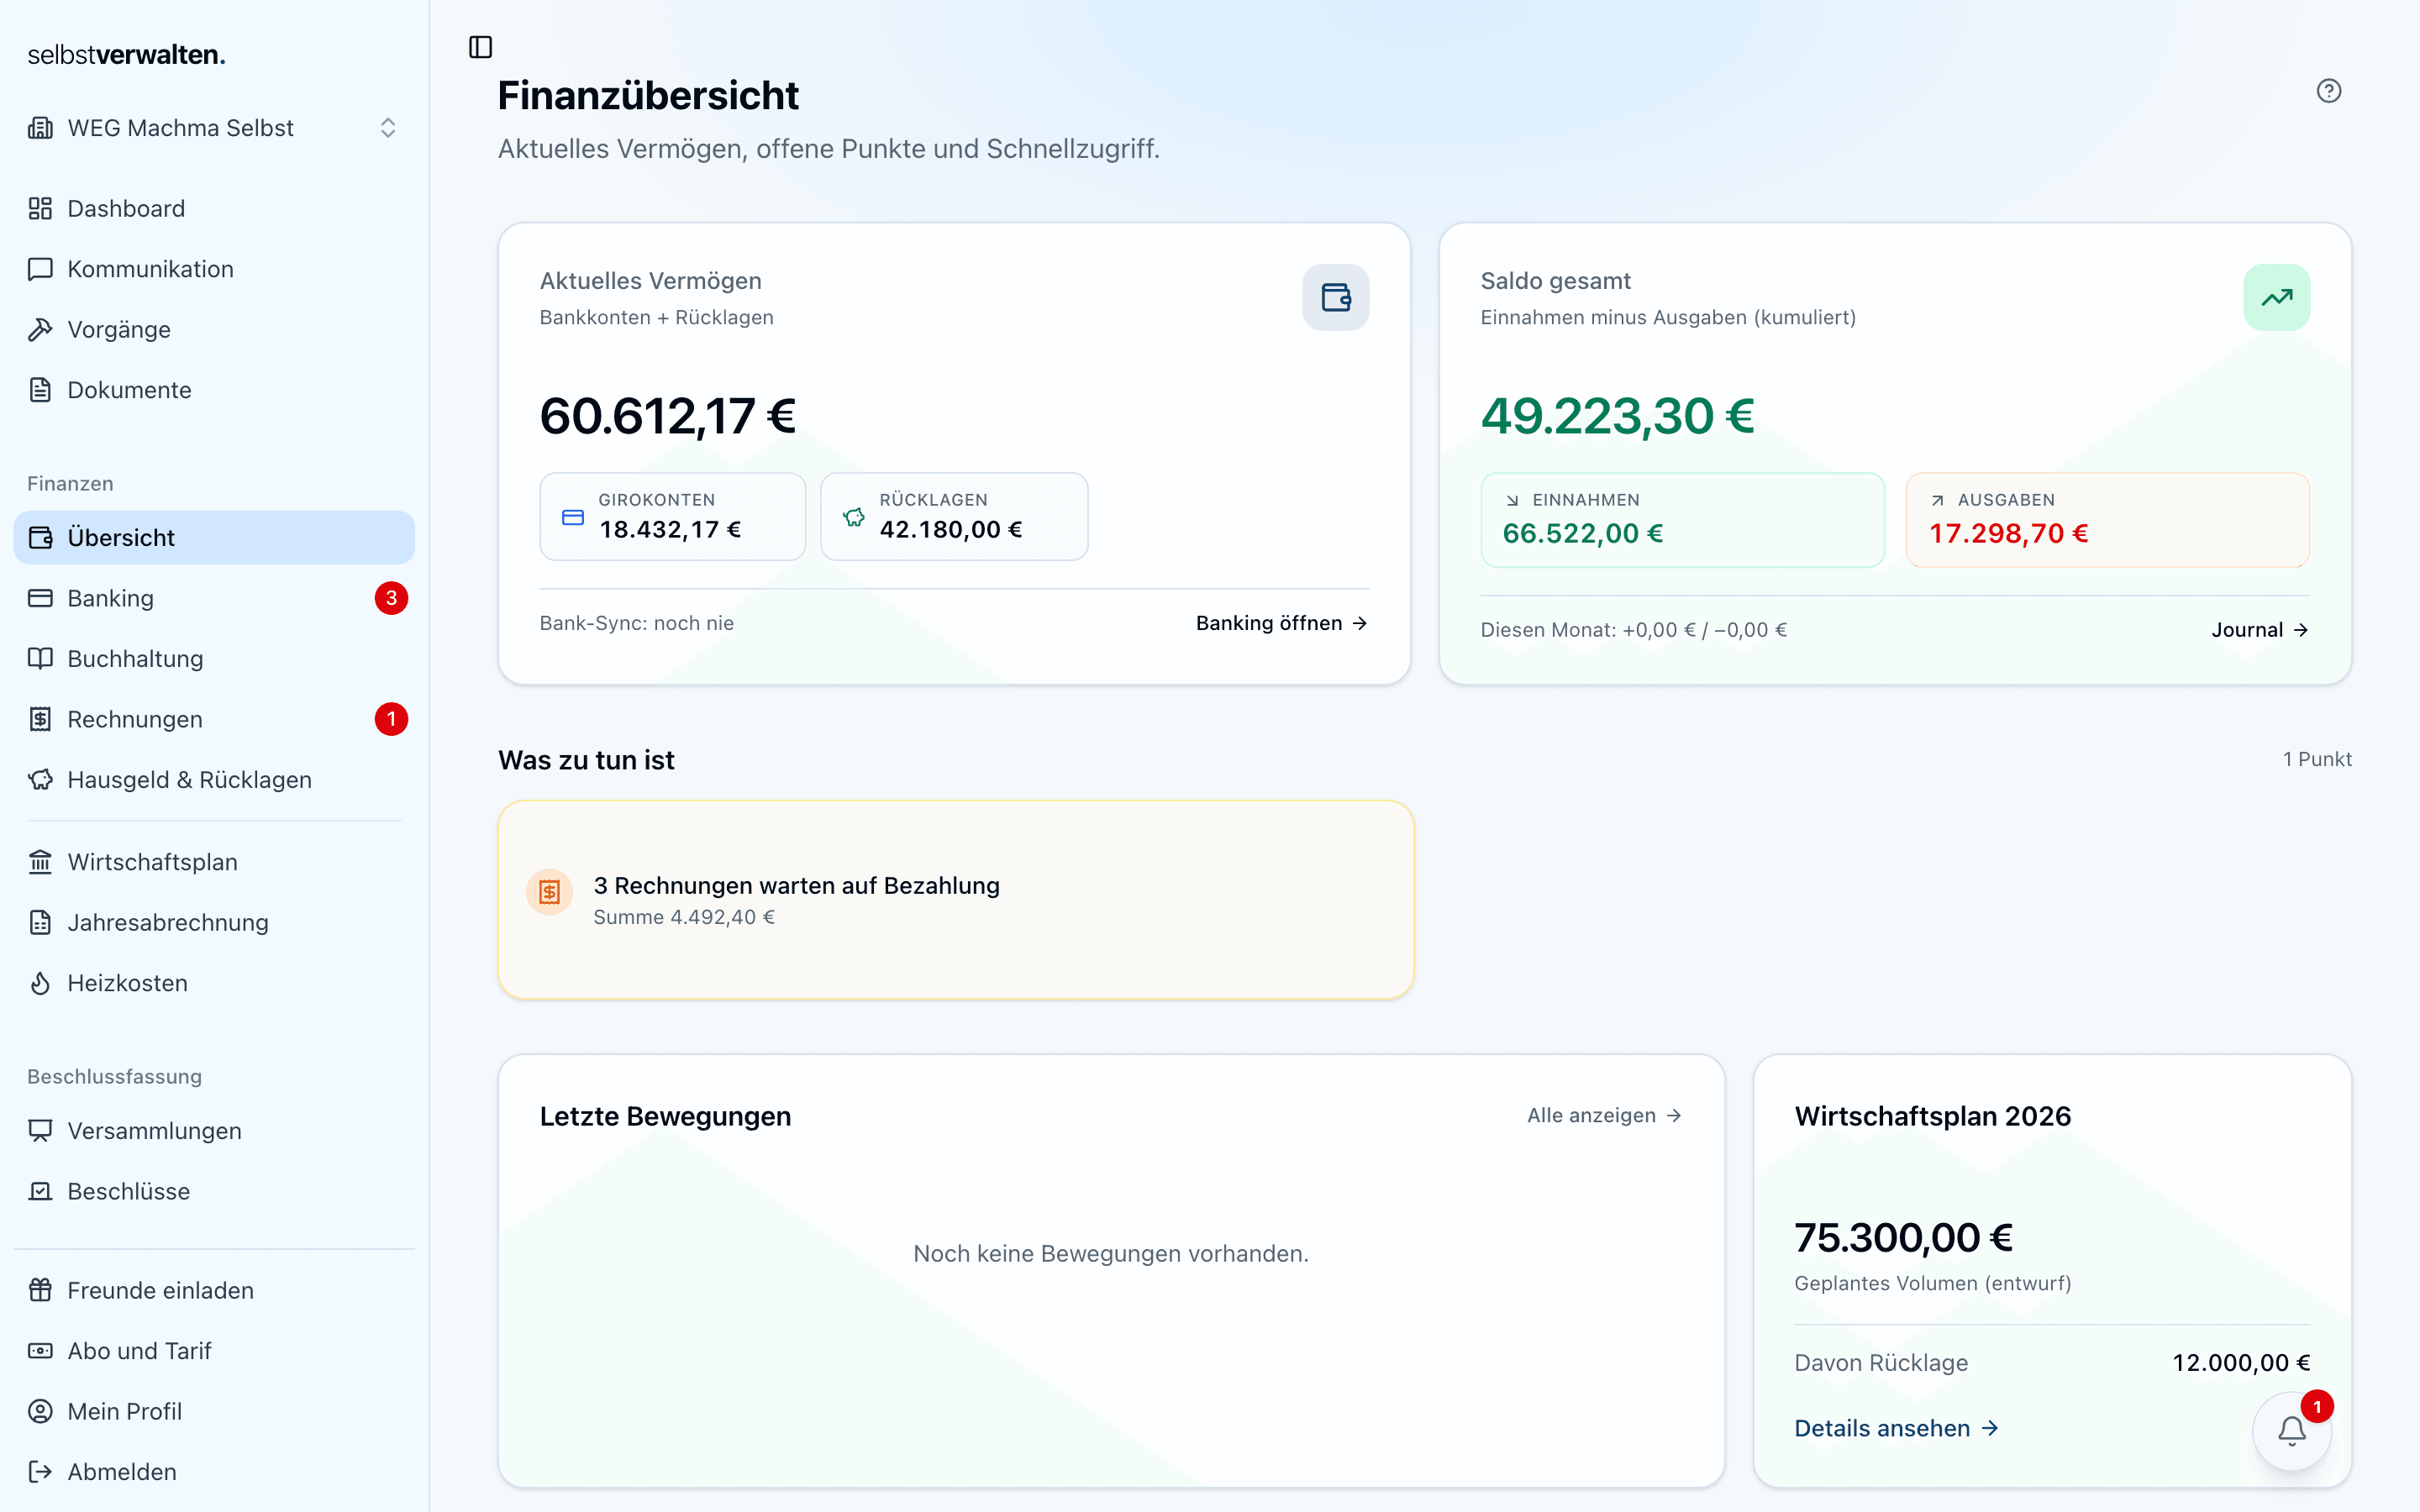
Task: Click the Abo und Tarif banknote icon
Action: coord(40,1351)
